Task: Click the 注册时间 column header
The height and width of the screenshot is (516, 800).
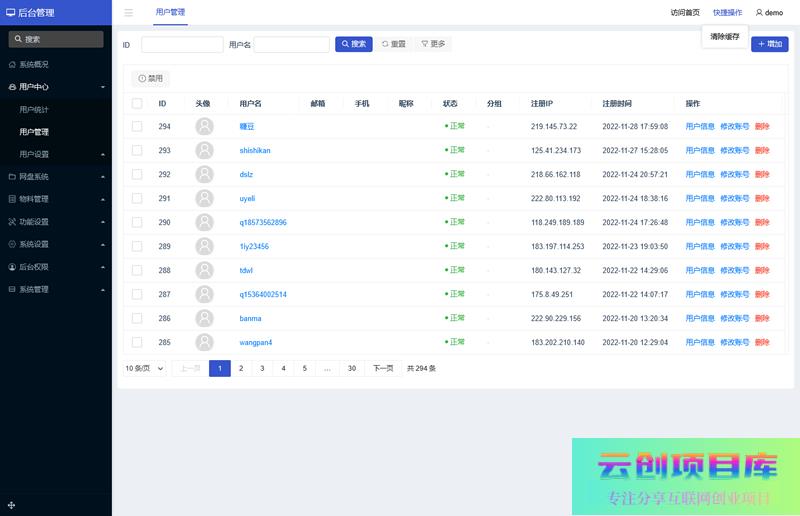Action: coord(617,103)
